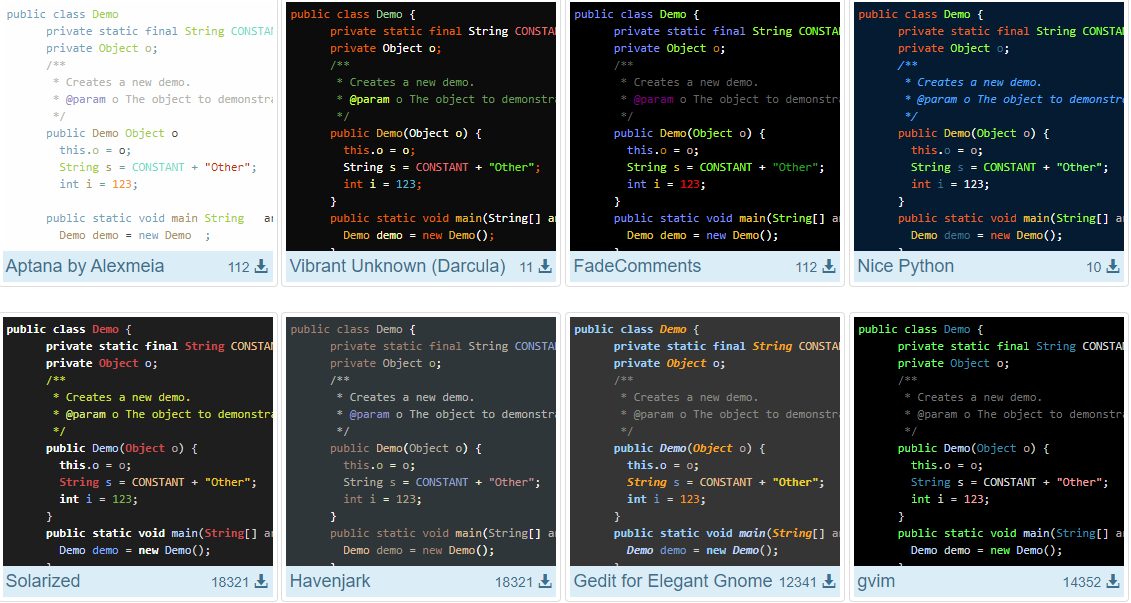
Task: Download the Nice Python theme
Action: click(x=1113, y=267)
